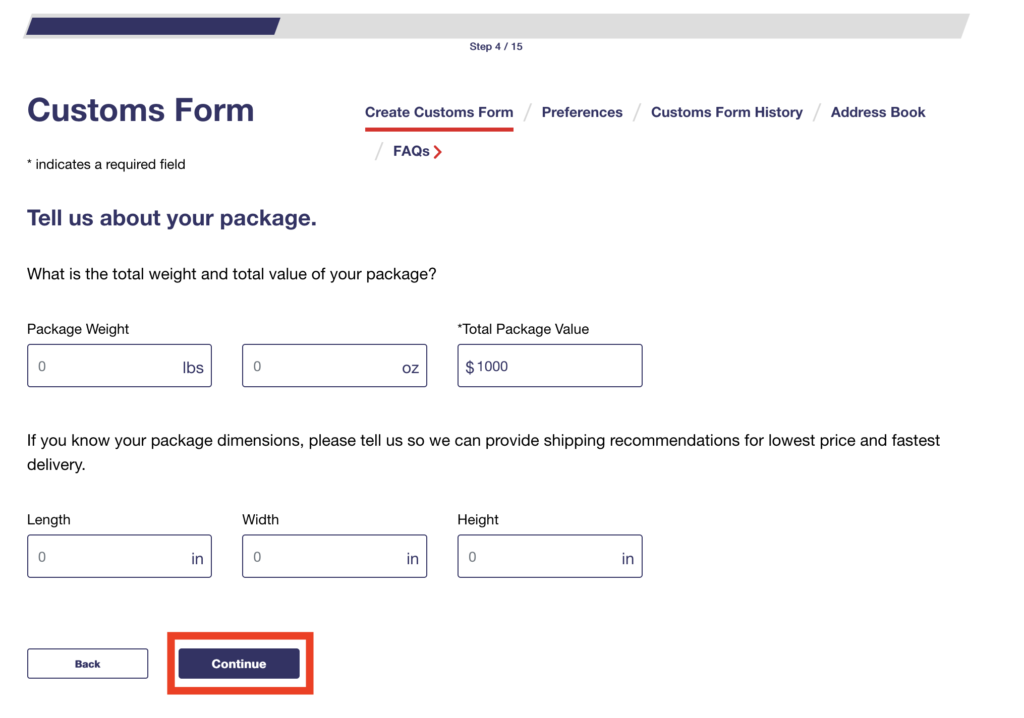Click the dollar sign in package value
Viewport: 1024px width, 718px height.
pos(470,367)
